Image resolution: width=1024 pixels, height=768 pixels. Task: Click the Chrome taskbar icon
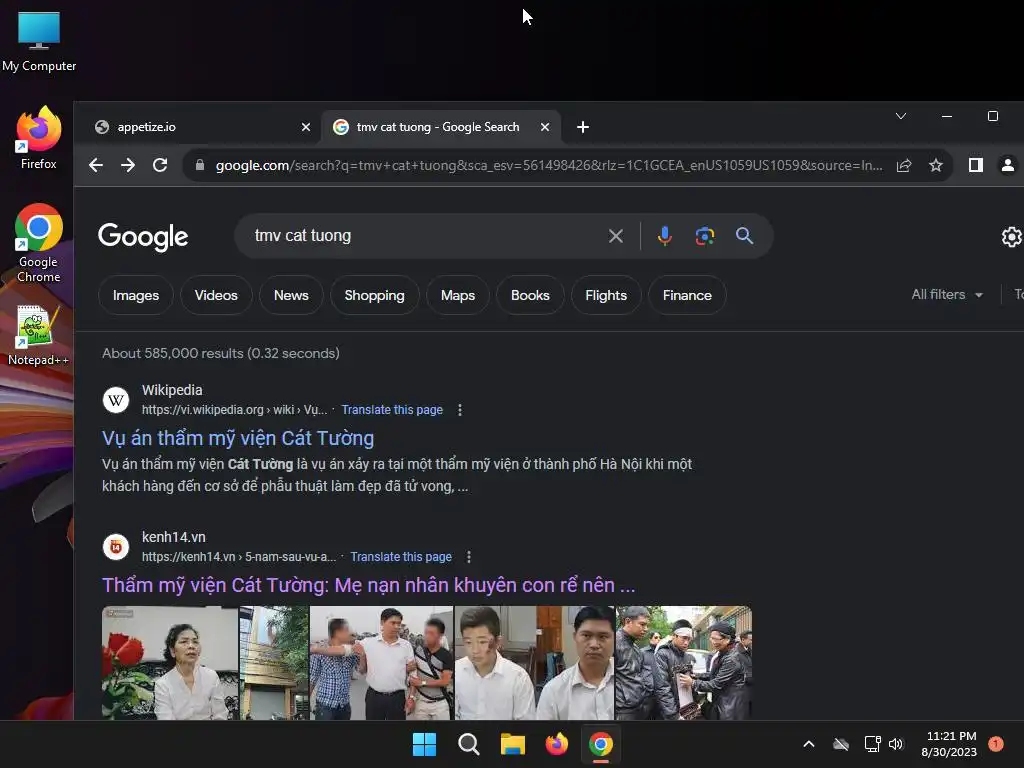(601, 744)
